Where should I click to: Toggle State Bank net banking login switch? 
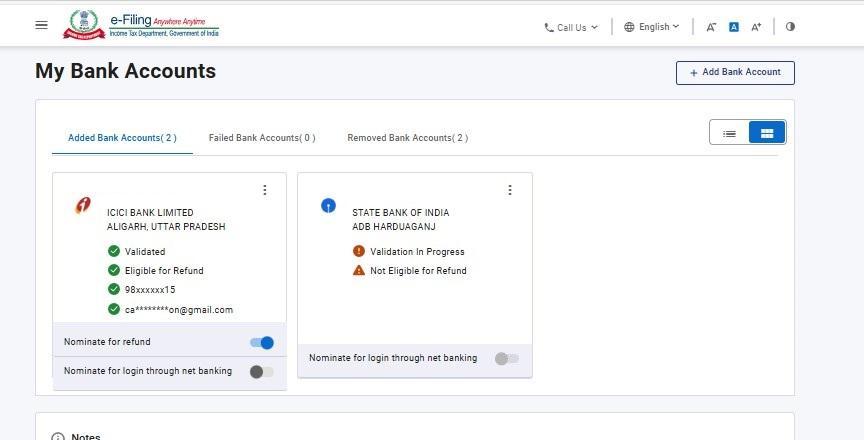506,359
